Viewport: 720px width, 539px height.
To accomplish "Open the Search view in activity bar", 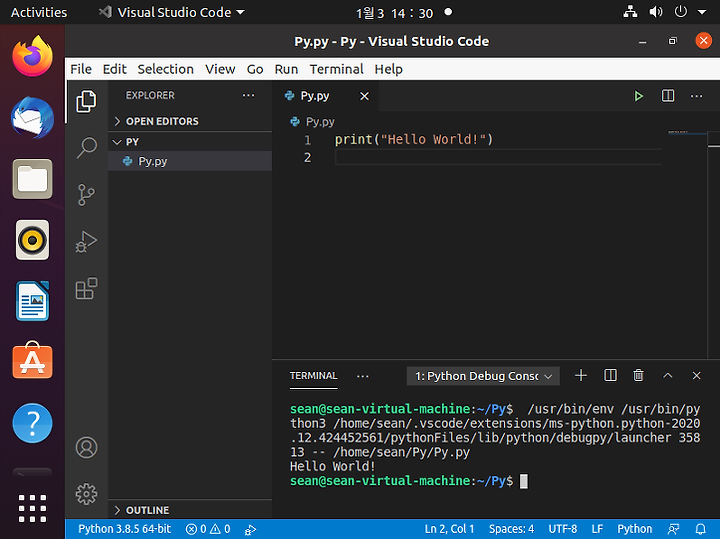I will 86,148.
